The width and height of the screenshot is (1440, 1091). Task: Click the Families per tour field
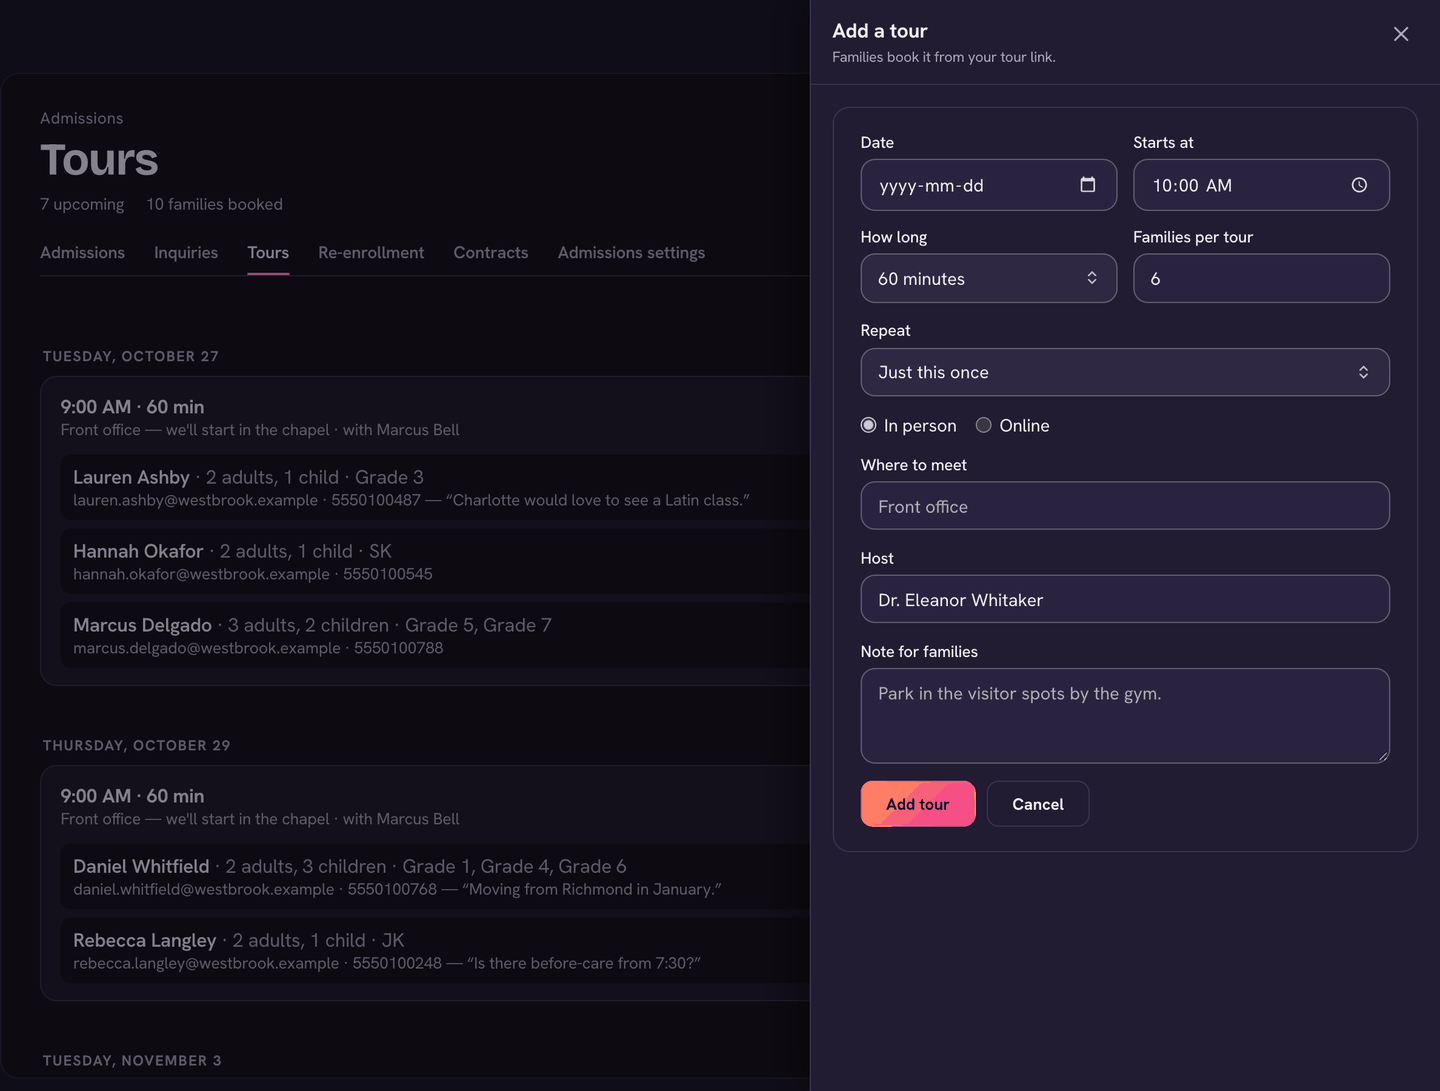click(x=1261, y=278)
